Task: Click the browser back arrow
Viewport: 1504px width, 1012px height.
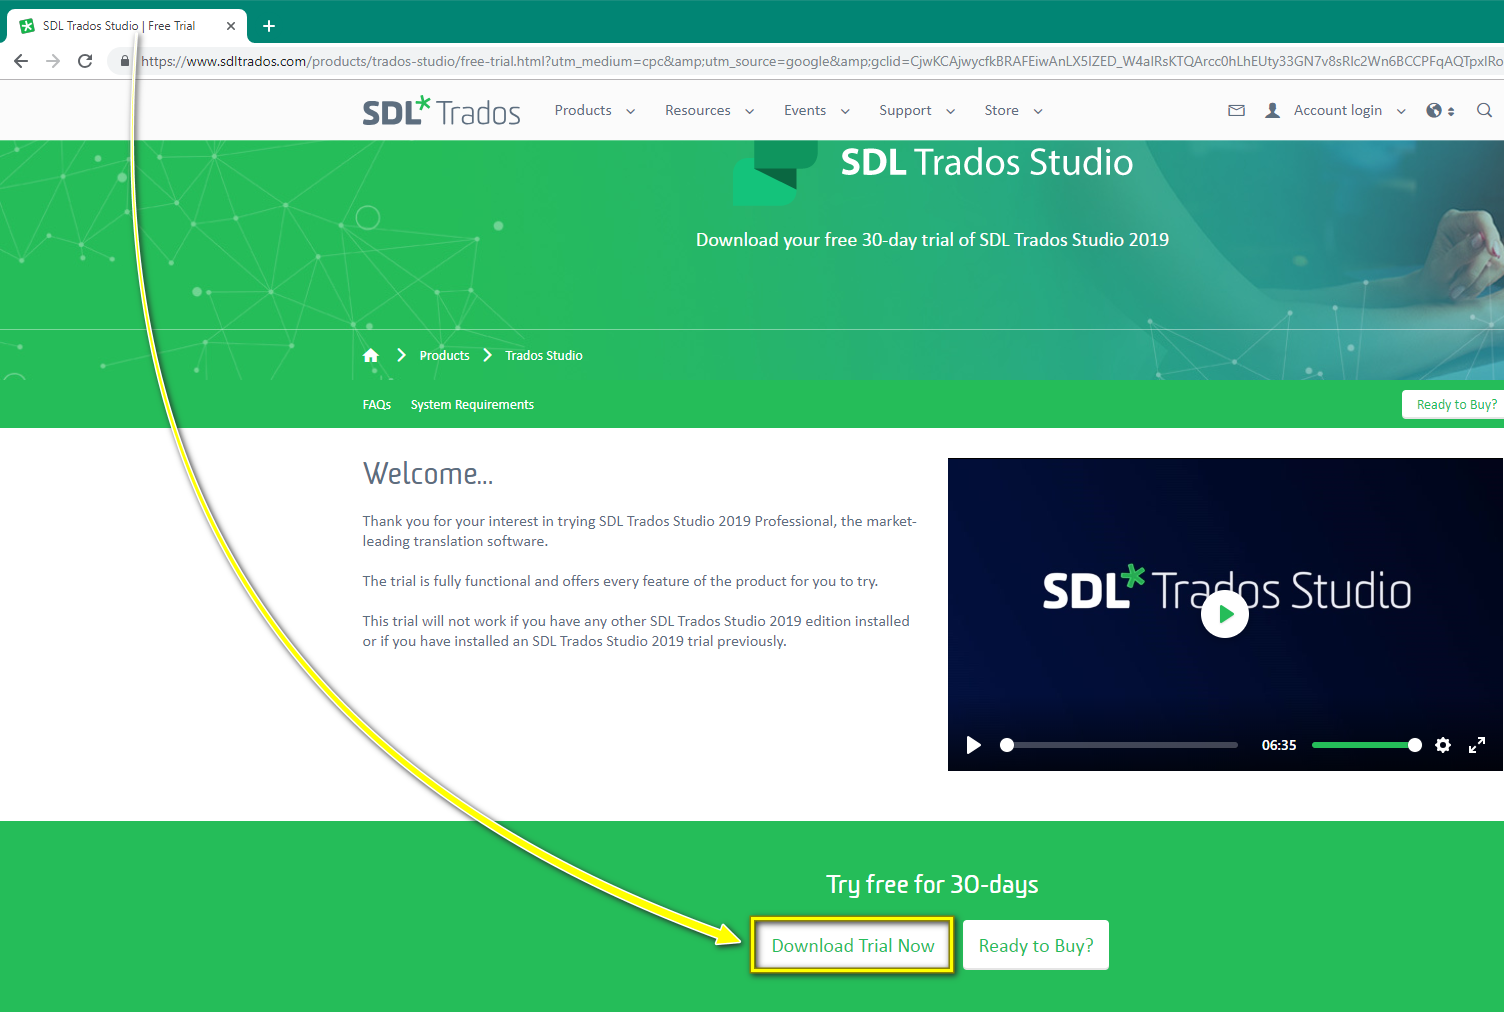Action: coord(21,61)
